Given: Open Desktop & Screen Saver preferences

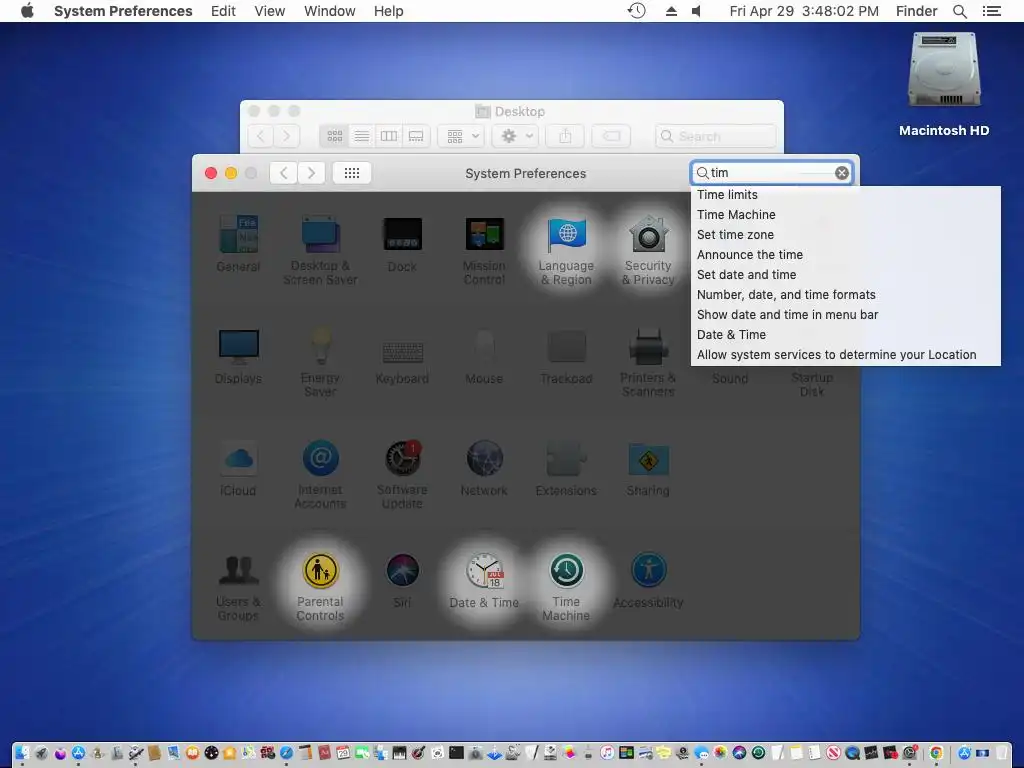Looking at the screenshot, I should pos(320,249).
